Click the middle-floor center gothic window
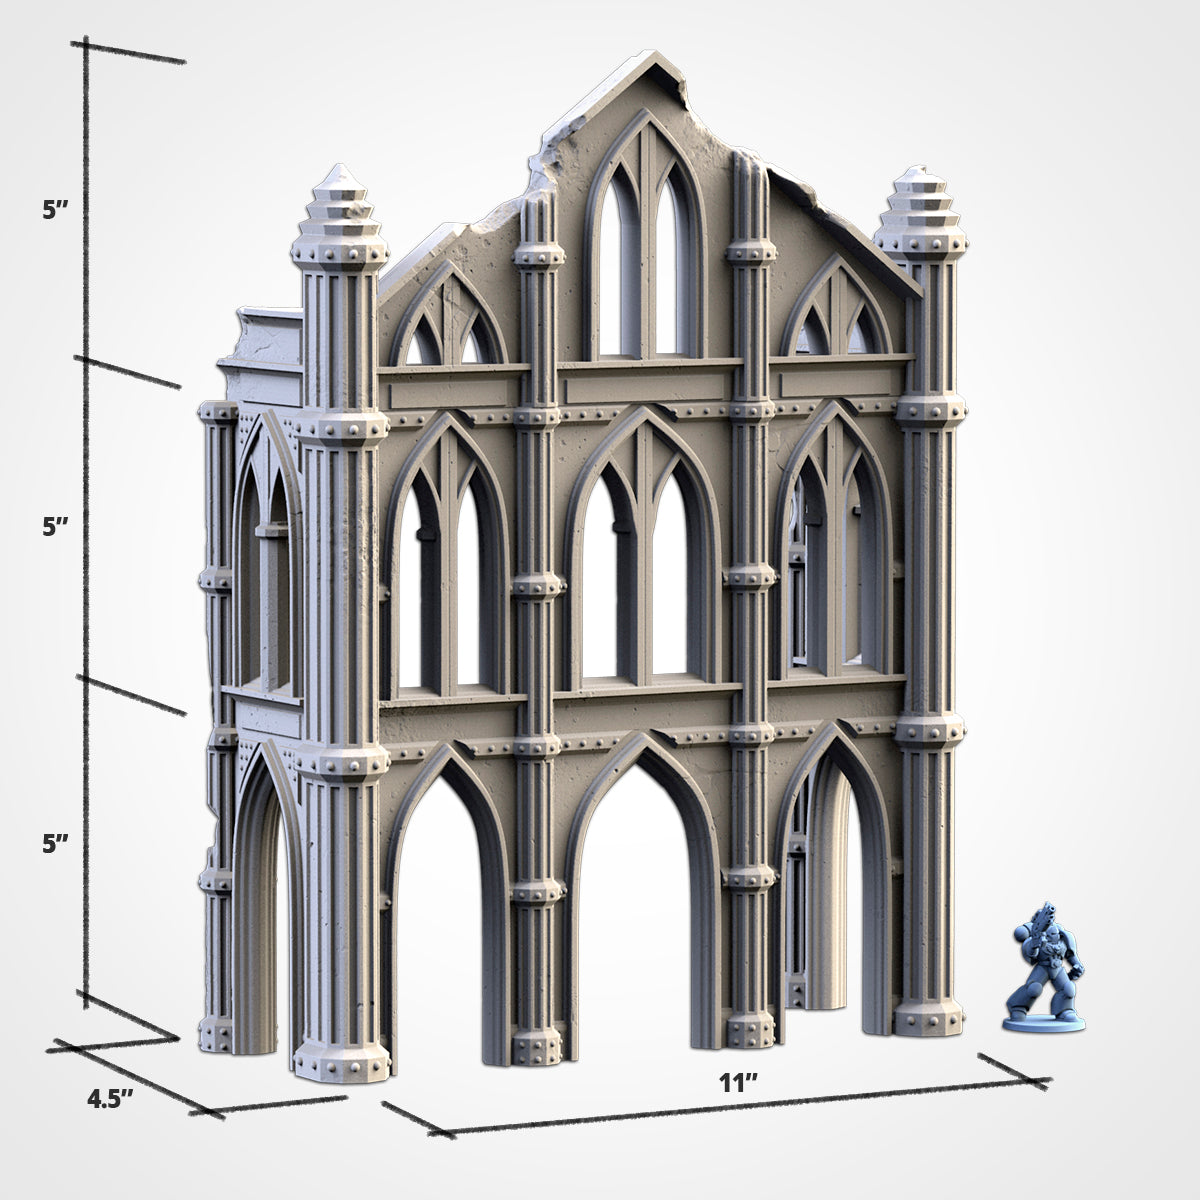The height and width of the screenshot is (1200, 1200). (x=643, y=580)
